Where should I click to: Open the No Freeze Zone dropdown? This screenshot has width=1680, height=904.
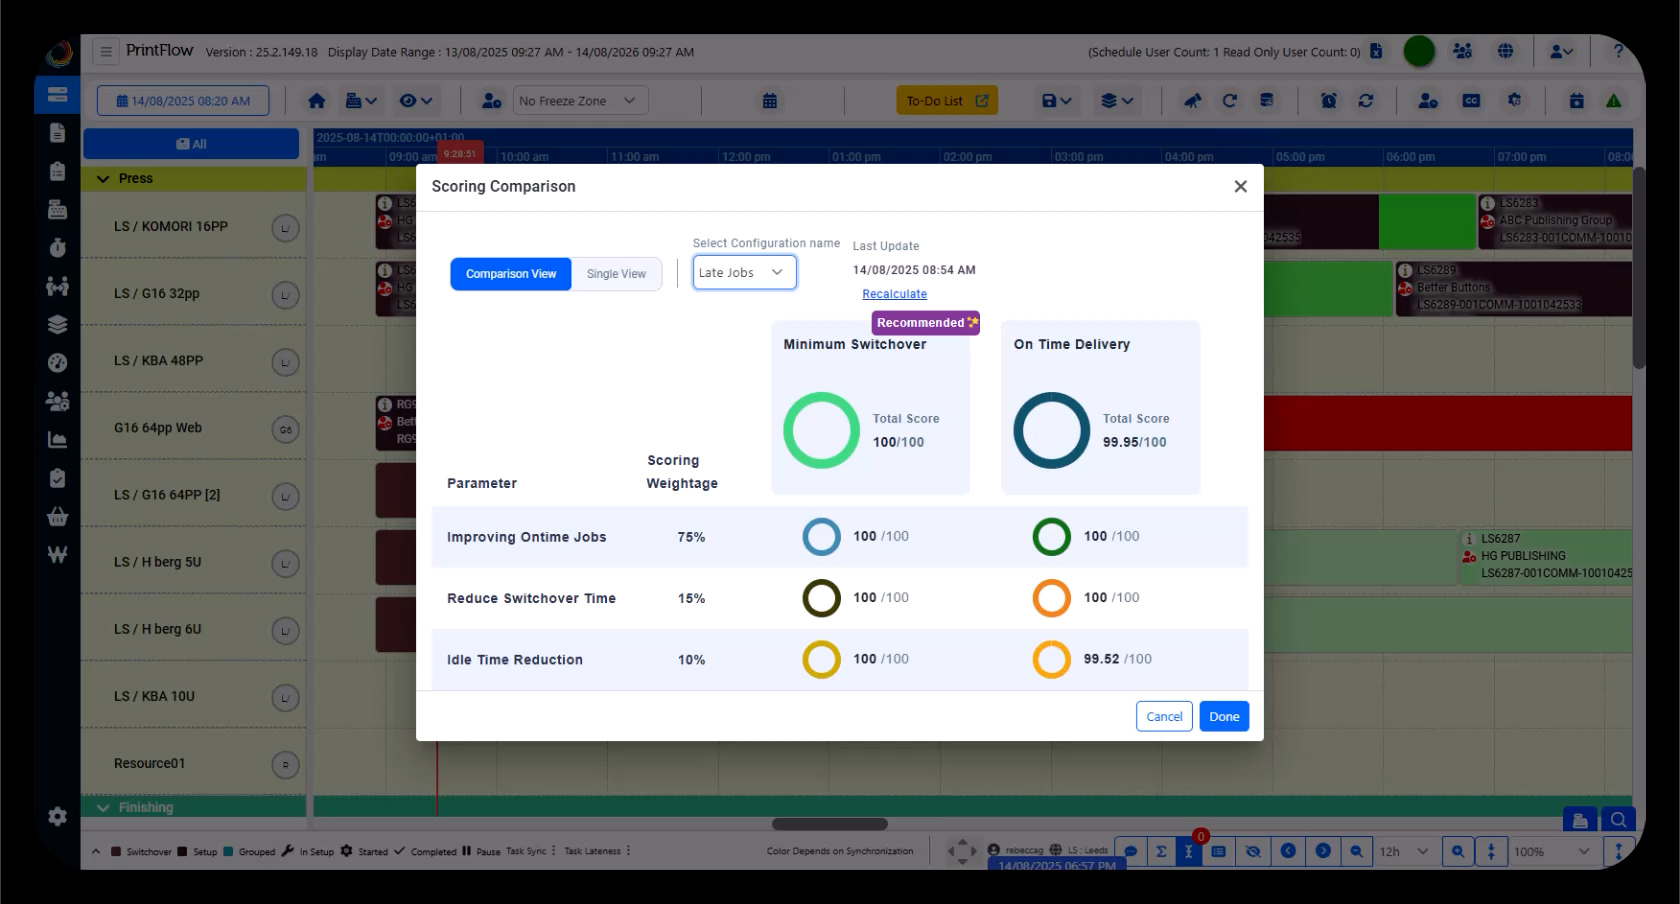[580, 100]
